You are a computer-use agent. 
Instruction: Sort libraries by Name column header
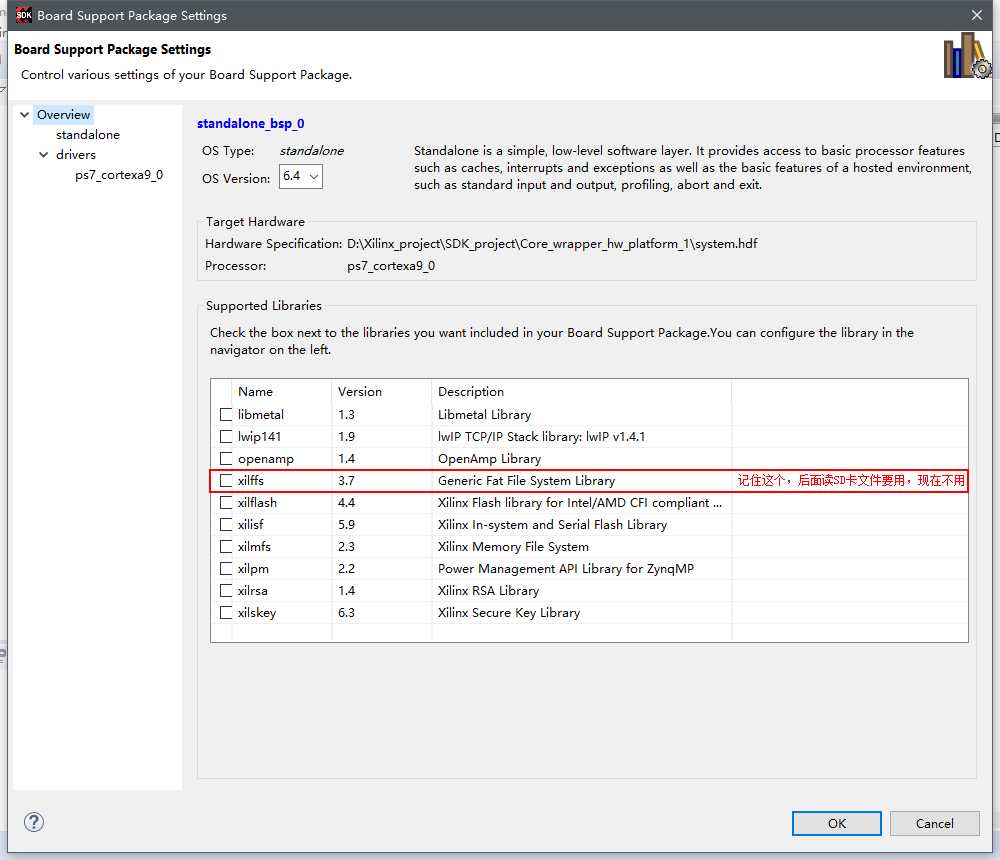click(x=281, y=392)
